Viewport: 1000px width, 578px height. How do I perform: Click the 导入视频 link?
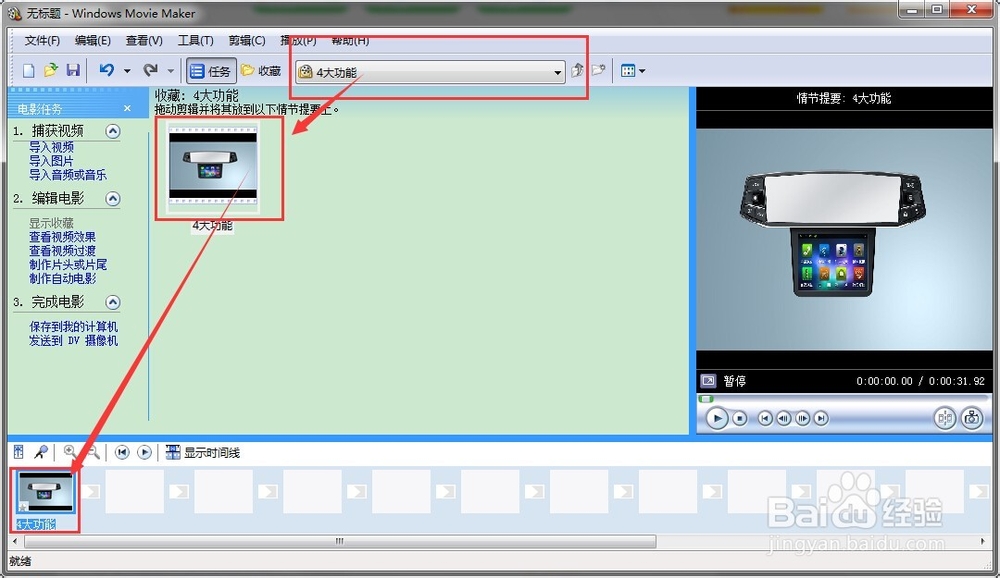(51, 147)
